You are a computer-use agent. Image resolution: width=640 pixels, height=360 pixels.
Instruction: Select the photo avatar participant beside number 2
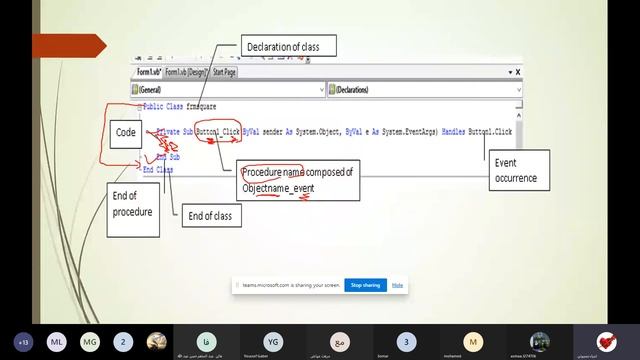(x=156, y=342)
